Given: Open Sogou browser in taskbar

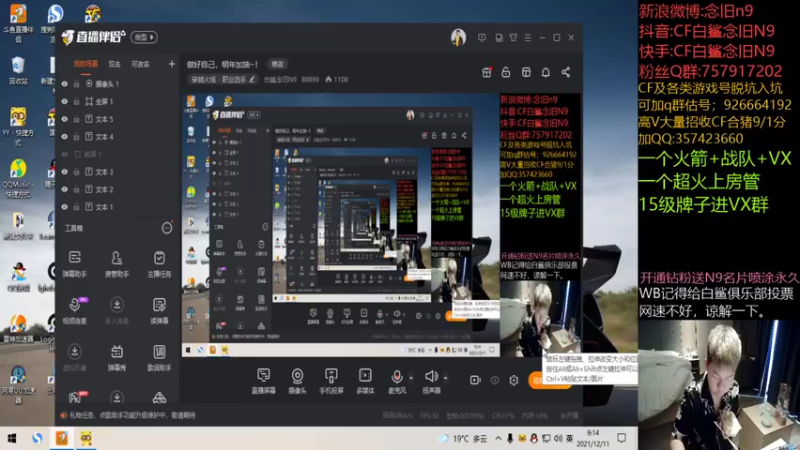Looking at the screenshot, I should click(37, 438).
